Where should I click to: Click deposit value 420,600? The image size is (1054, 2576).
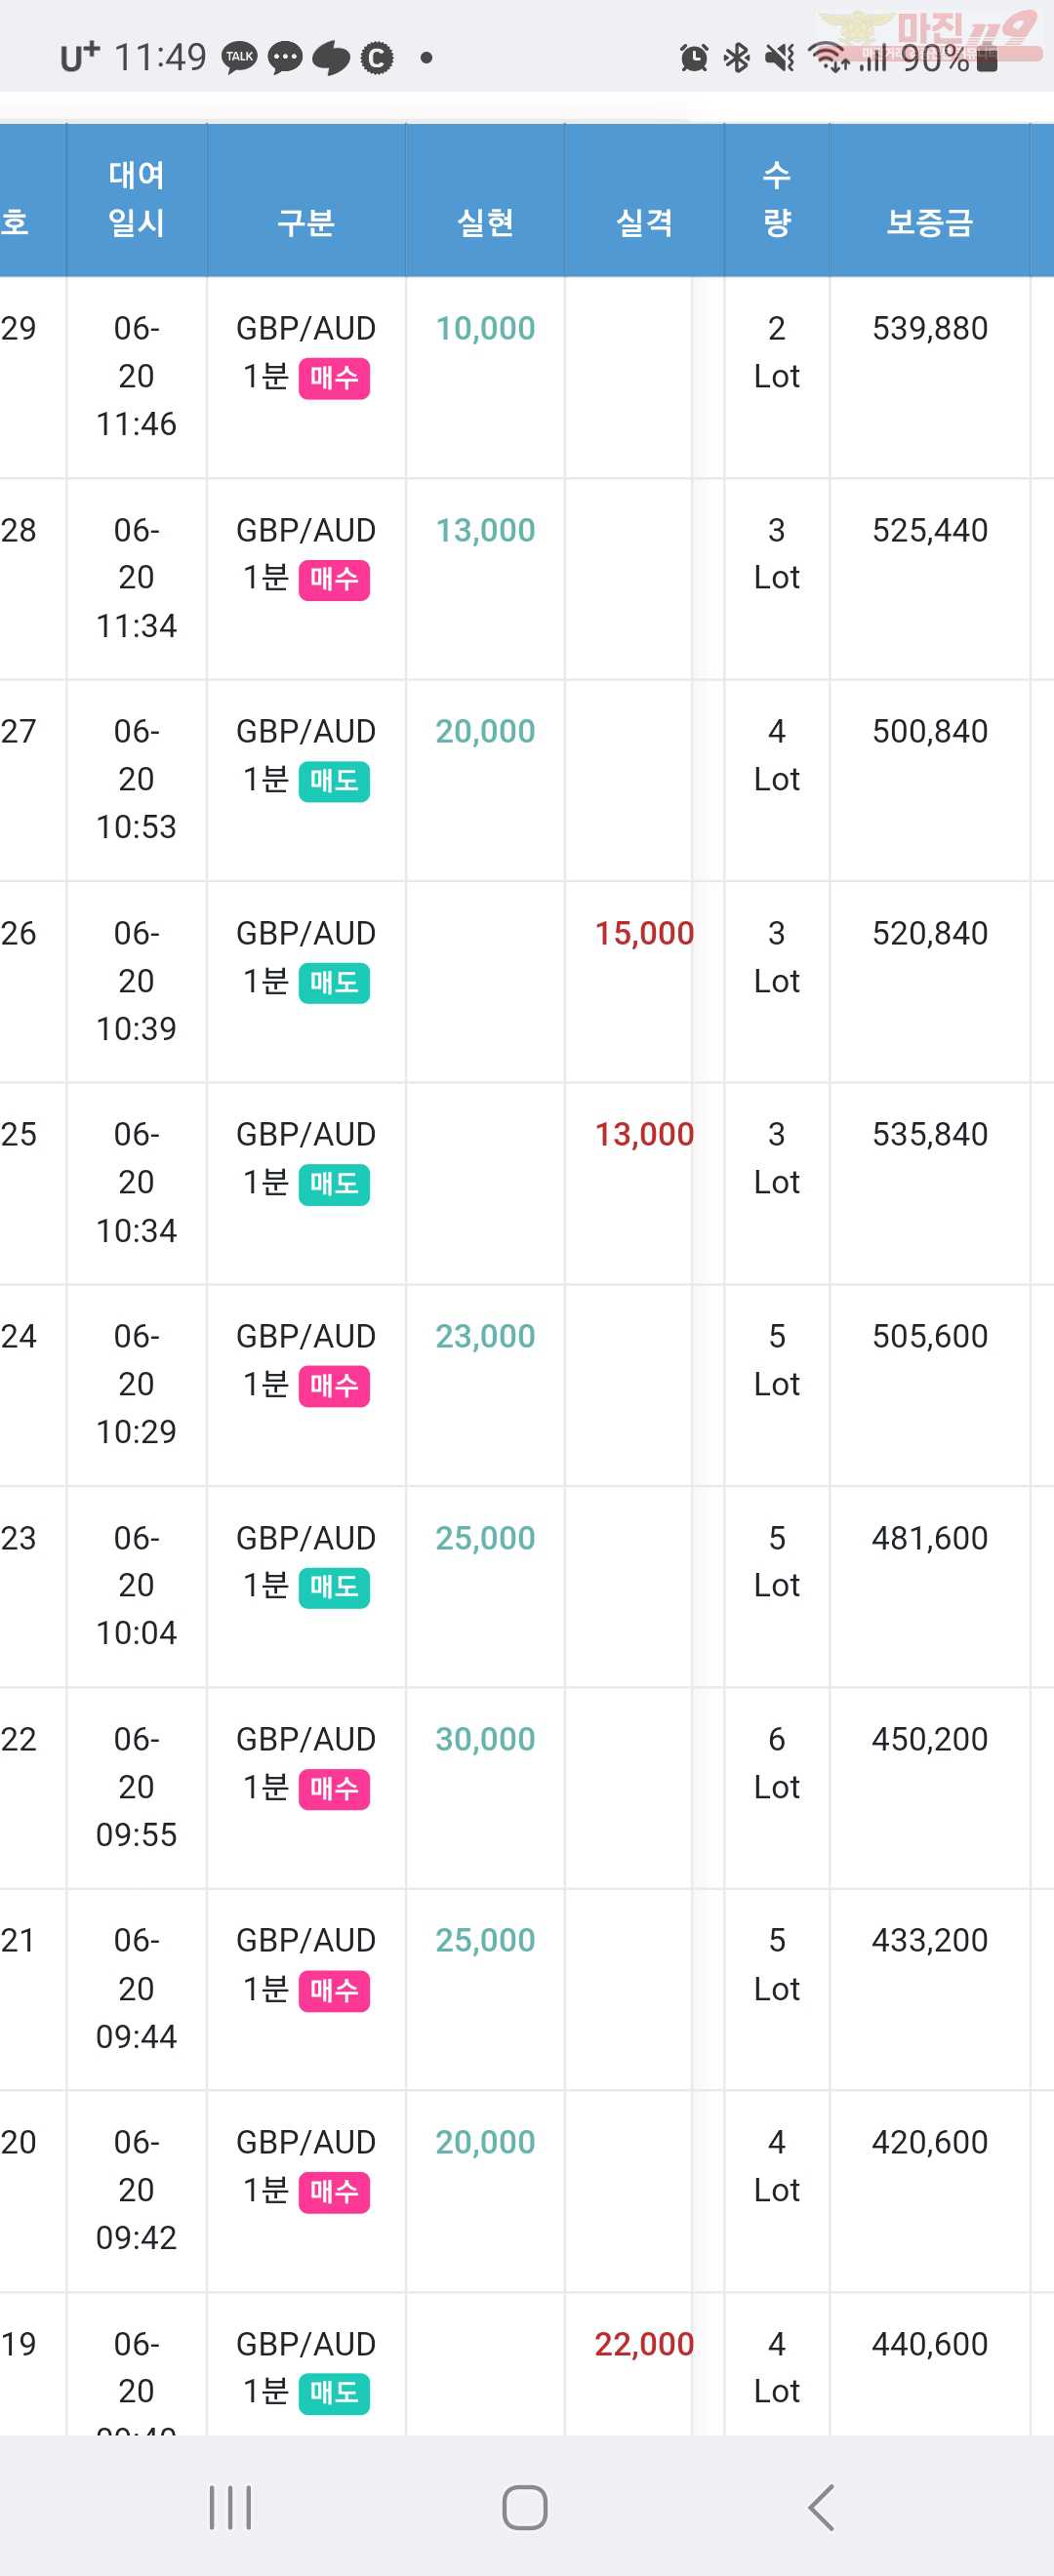click(x=930, y=2142)
